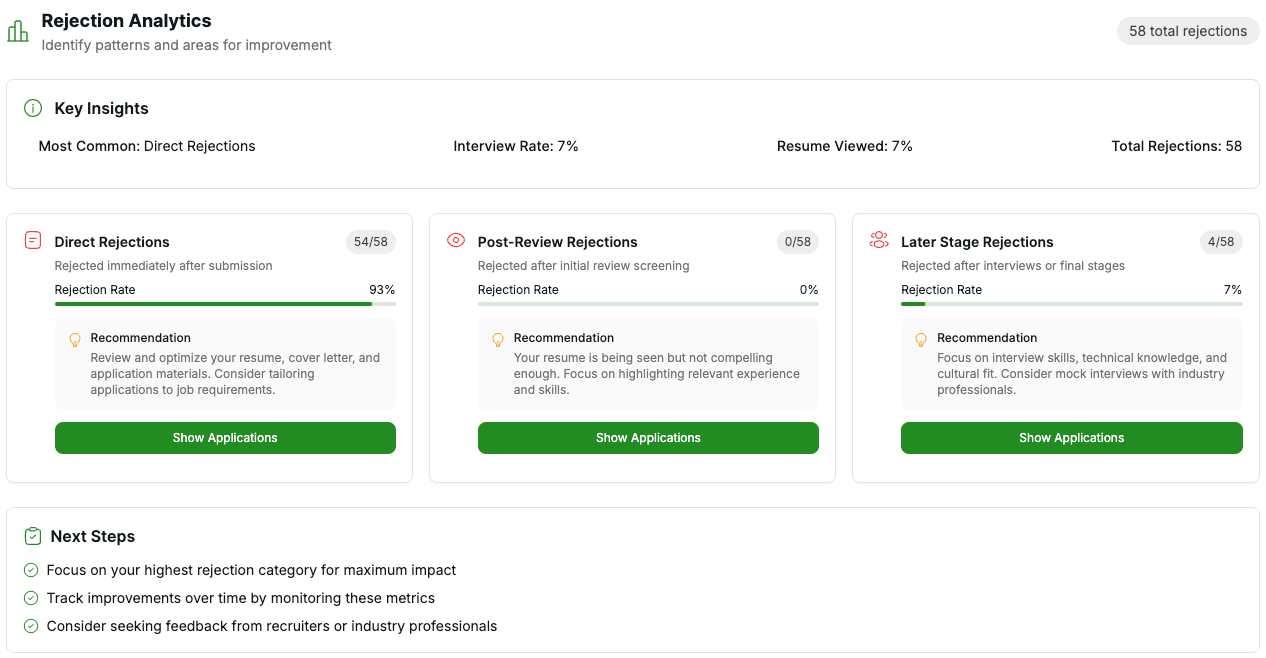Click the lightbulb in Post-Review Rejections recommendation
Viewport: 1266px width, 658px height.
click(498, 340)
